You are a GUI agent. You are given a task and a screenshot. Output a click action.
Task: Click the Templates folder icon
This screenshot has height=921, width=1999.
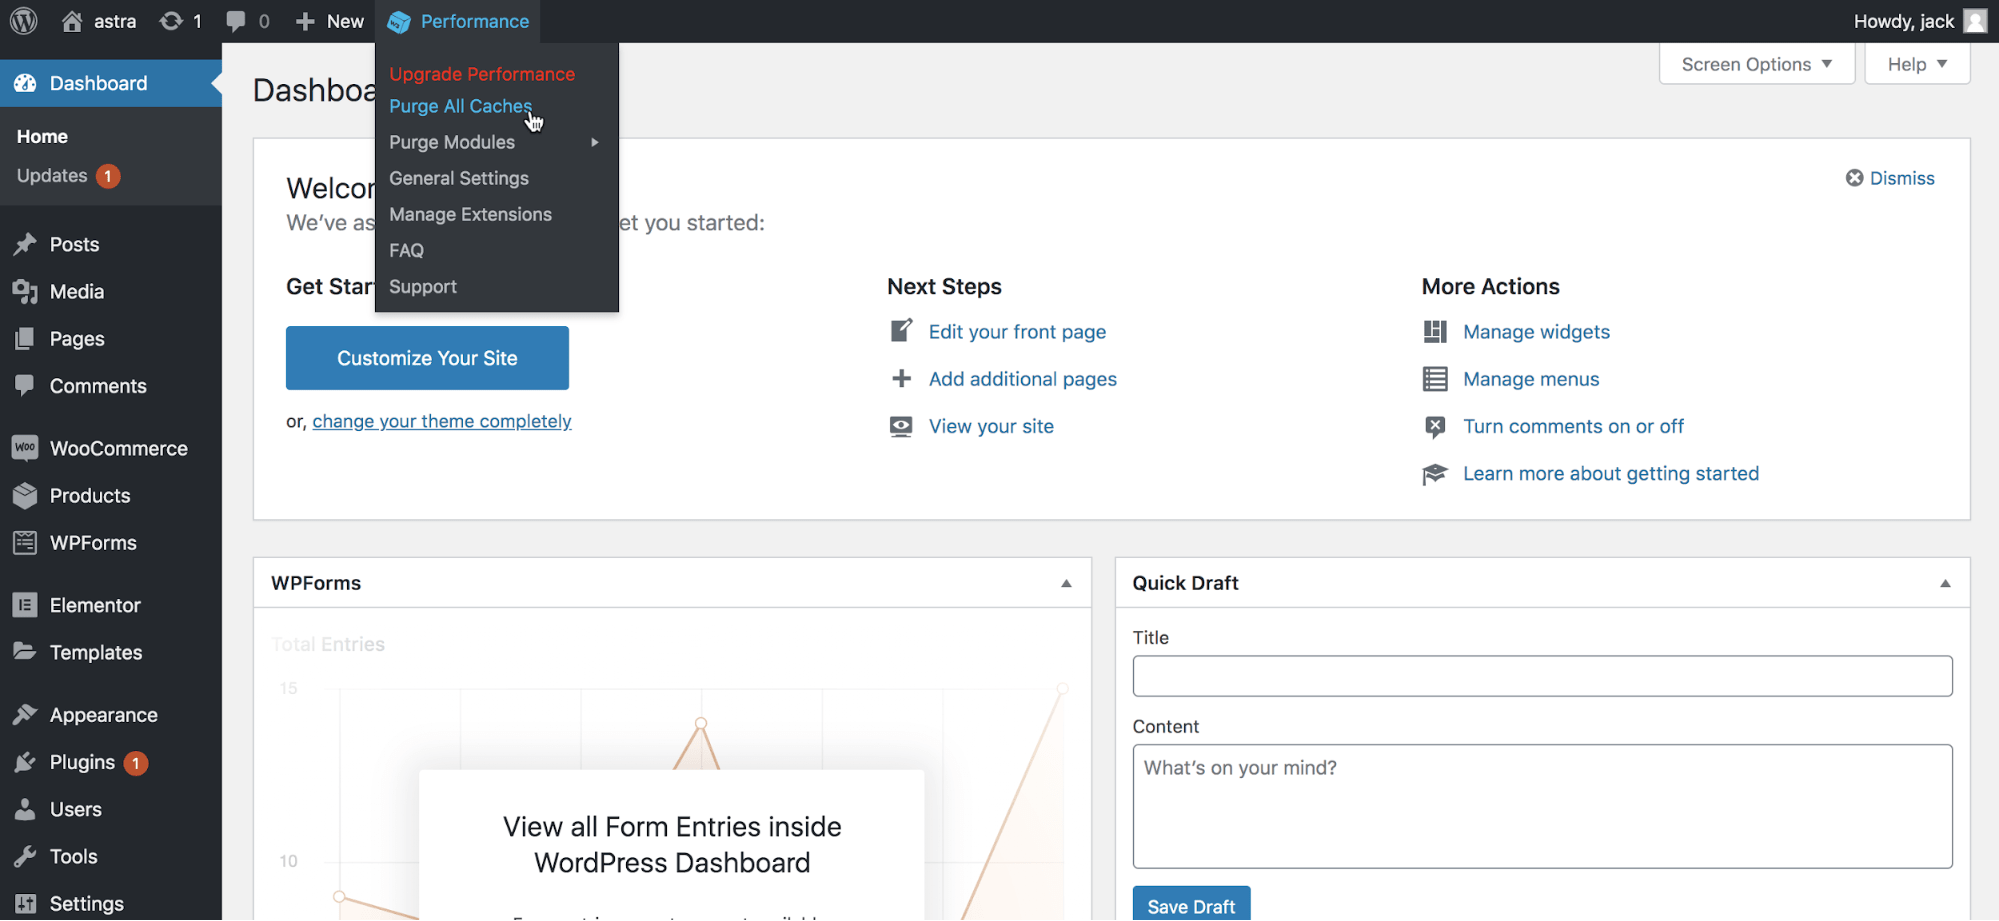coord(25,651)
